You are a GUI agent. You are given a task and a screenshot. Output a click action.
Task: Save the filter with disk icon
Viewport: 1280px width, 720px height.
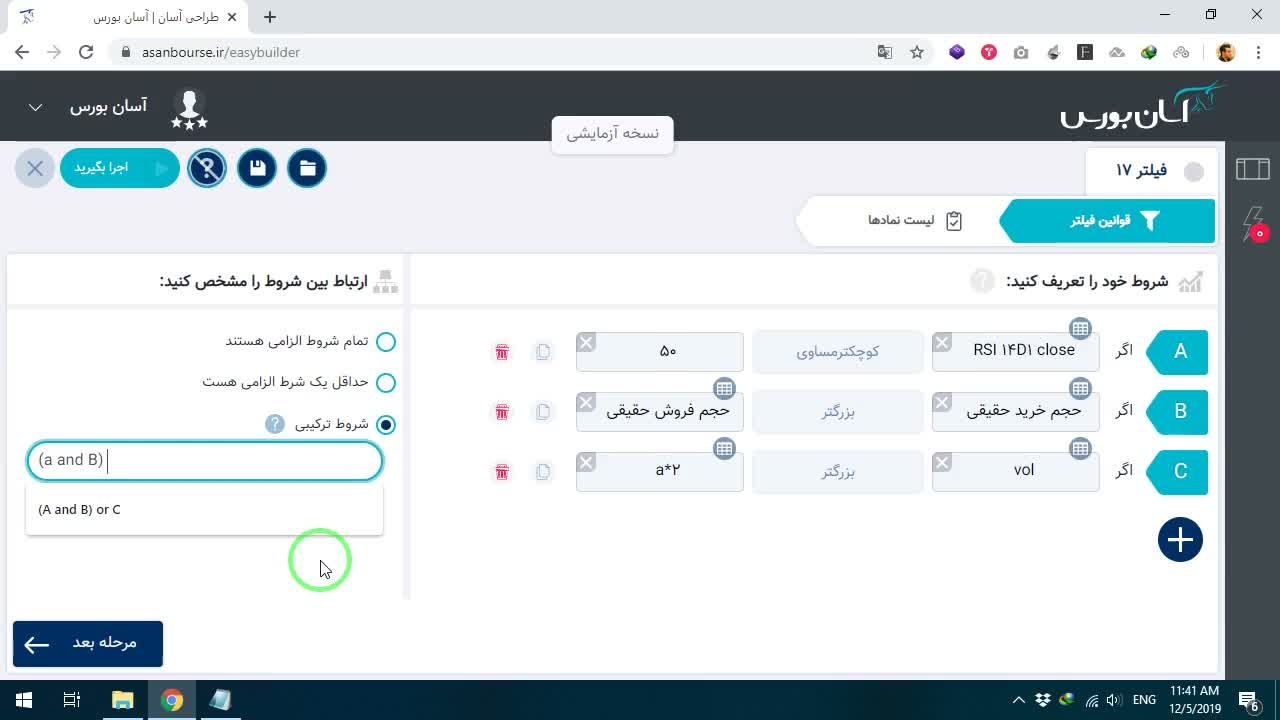pos(257,168)
